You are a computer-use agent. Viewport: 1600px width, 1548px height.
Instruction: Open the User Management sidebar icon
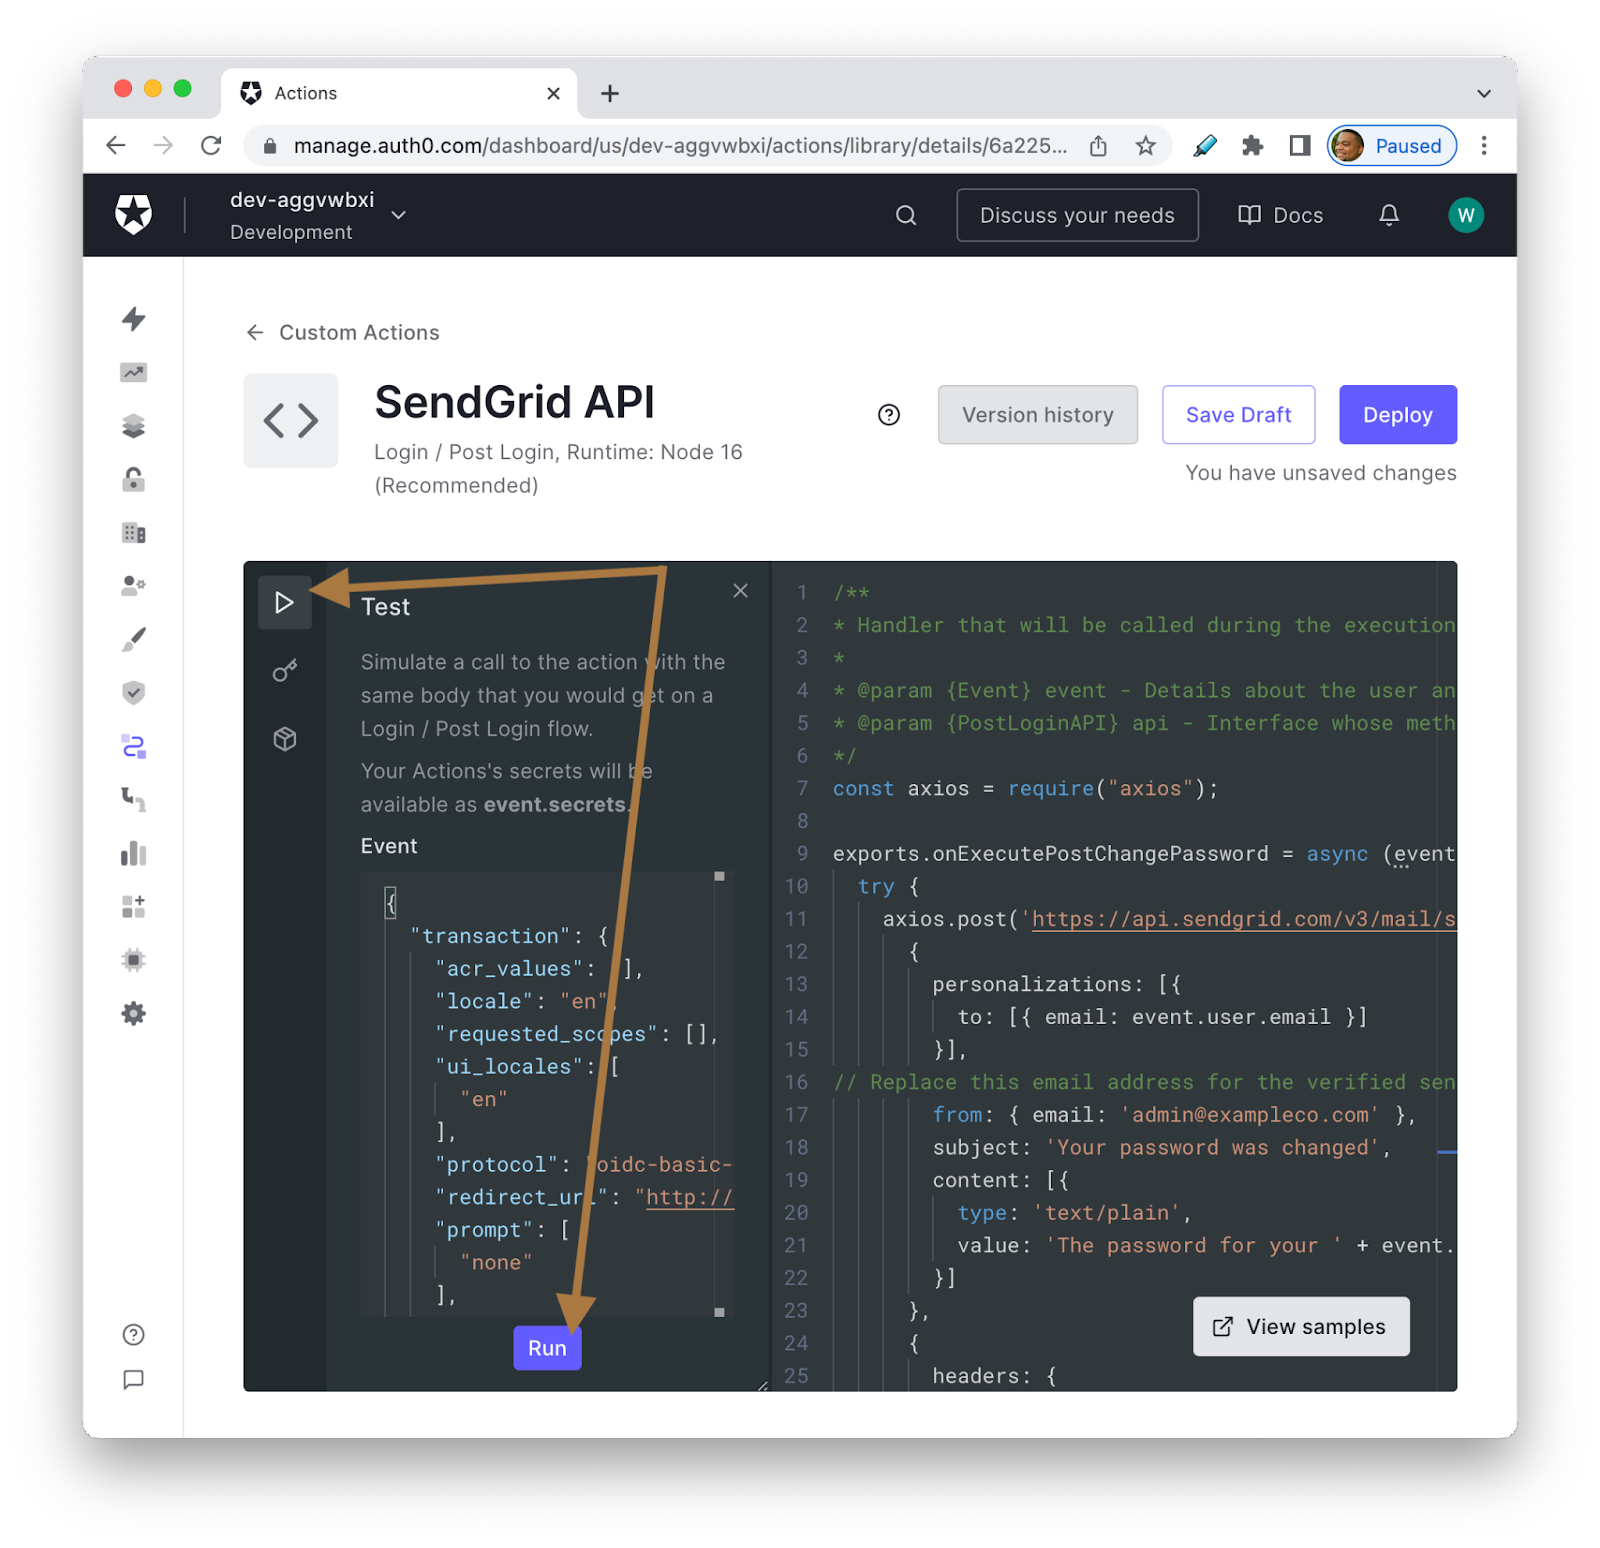pyautogui.click(x=133, y=586)
